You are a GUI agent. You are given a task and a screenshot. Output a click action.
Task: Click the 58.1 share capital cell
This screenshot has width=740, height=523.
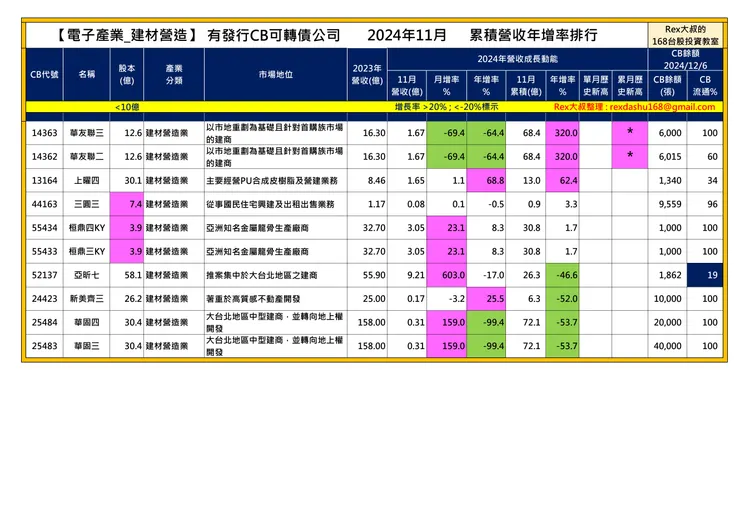tap(126, 275)
